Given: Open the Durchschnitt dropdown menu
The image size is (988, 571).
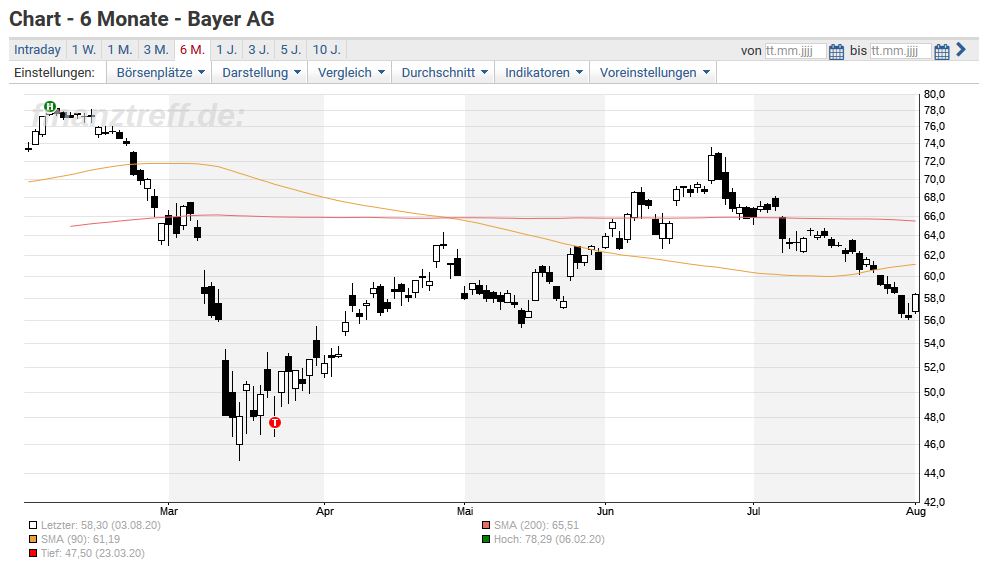Looking at the screenshot, I should pos(444,72).
